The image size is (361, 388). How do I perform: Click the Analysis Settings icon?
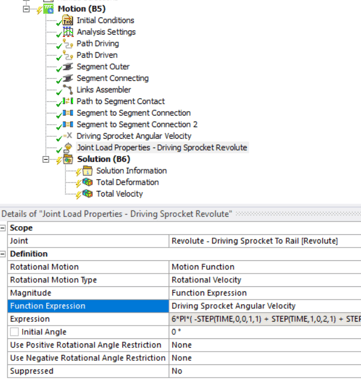[x=68, y=32]
